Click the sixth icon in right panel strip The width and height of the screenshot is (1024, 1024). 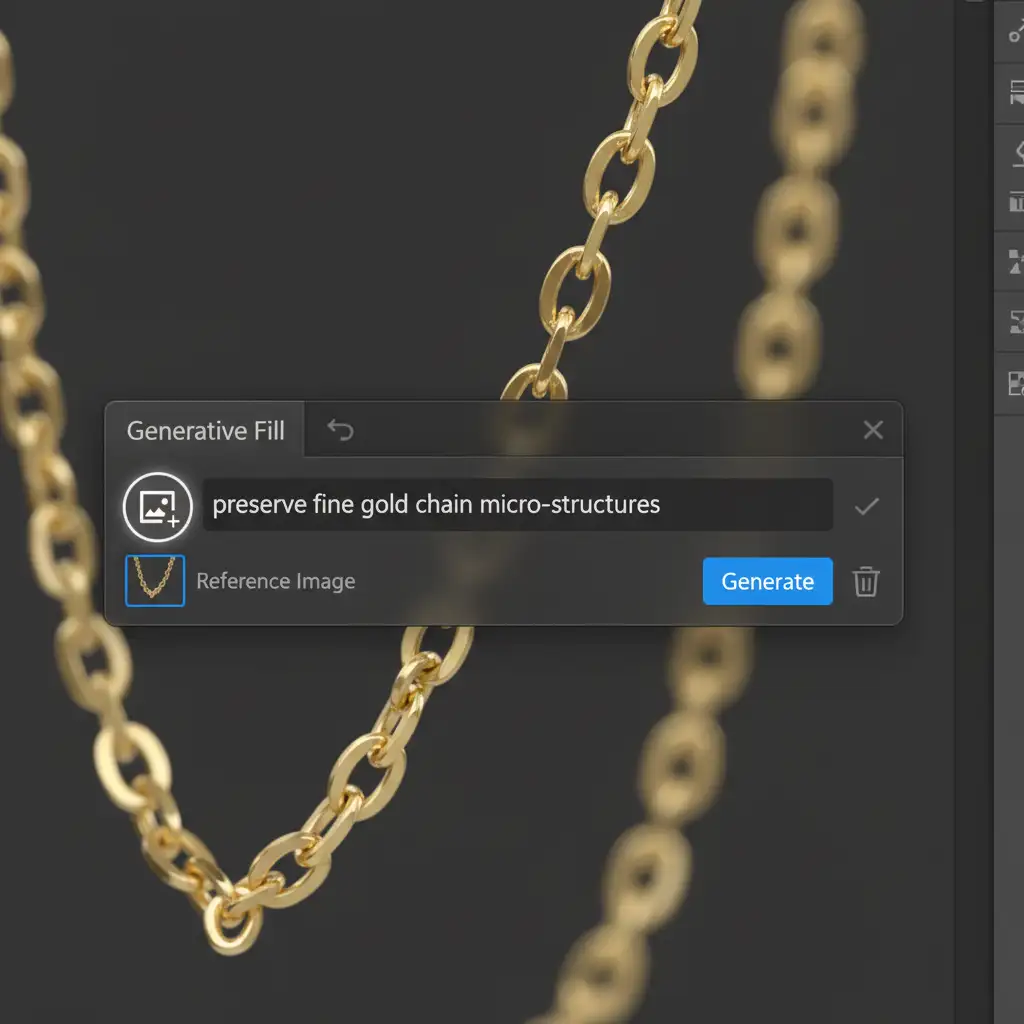1015,322
